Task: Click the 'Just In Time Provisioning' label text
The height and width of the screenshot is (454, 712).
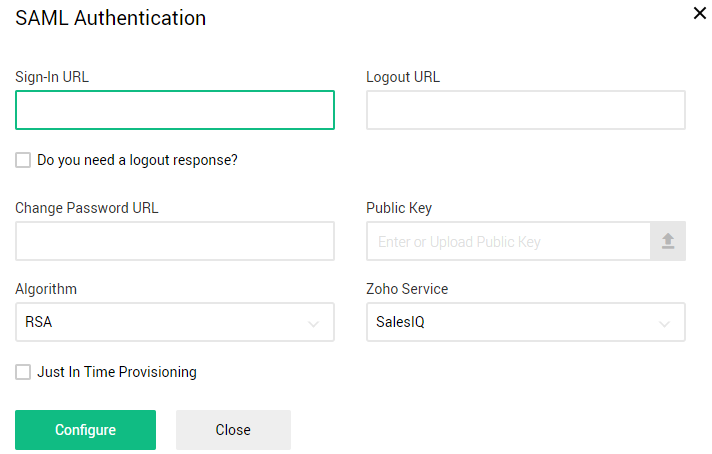Action: point(117,372)
